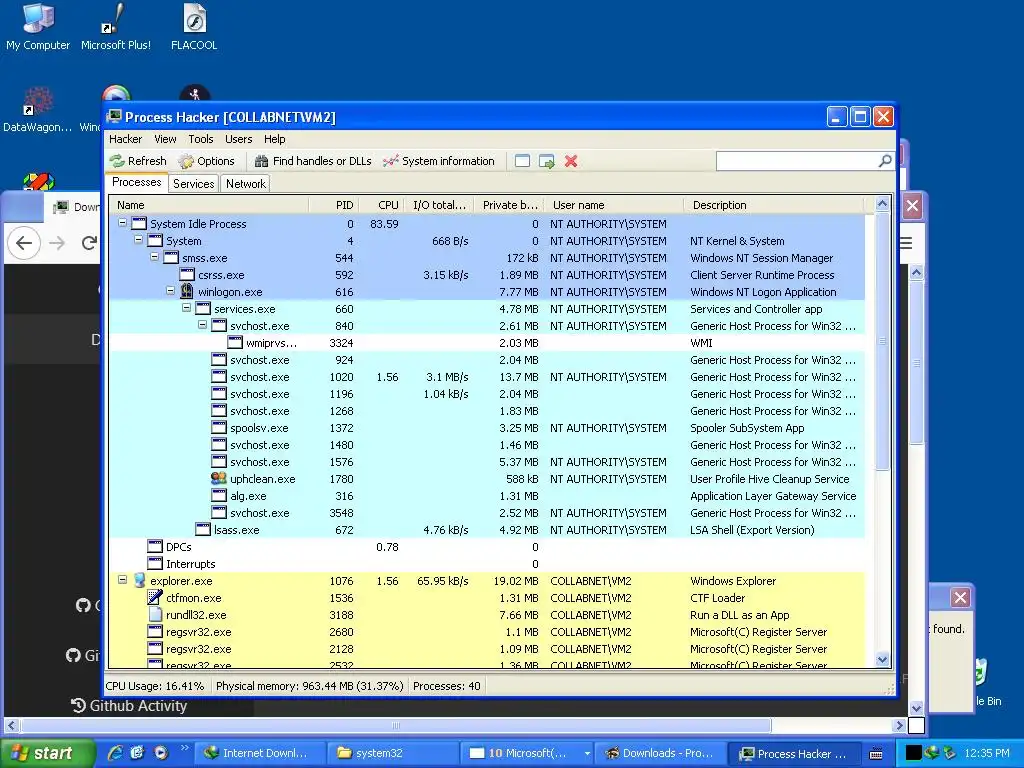Click the Back arrow in the browser window

24,244
